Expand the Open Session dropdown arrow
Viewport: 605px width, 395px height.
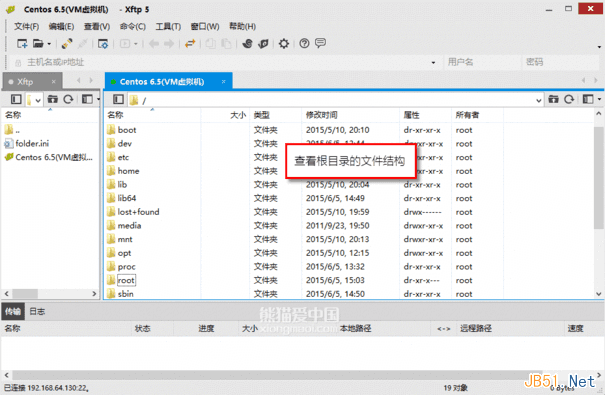pos(49,44)
